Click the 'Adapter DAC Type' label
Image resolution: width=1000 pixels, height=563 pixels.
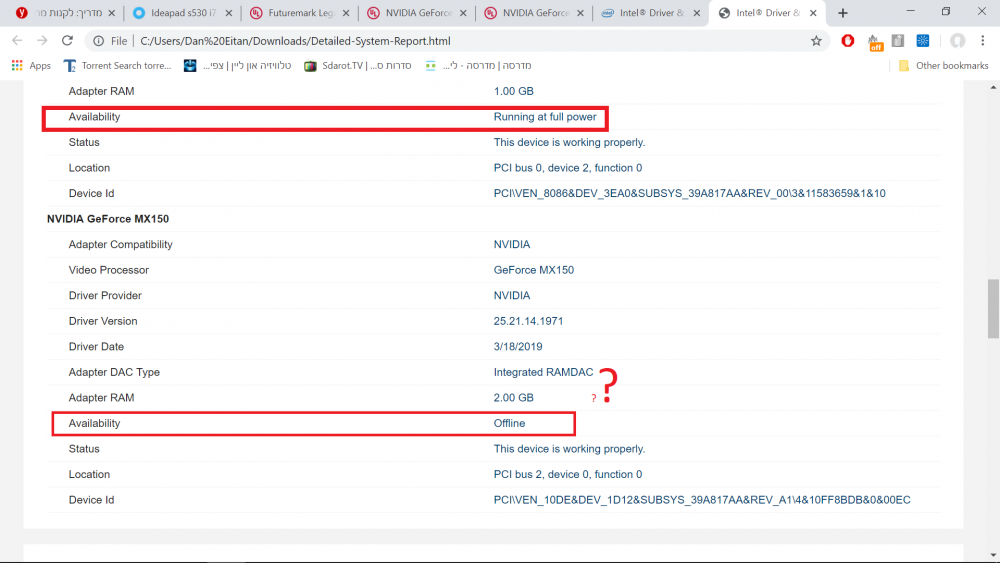(x=114, y=372)
